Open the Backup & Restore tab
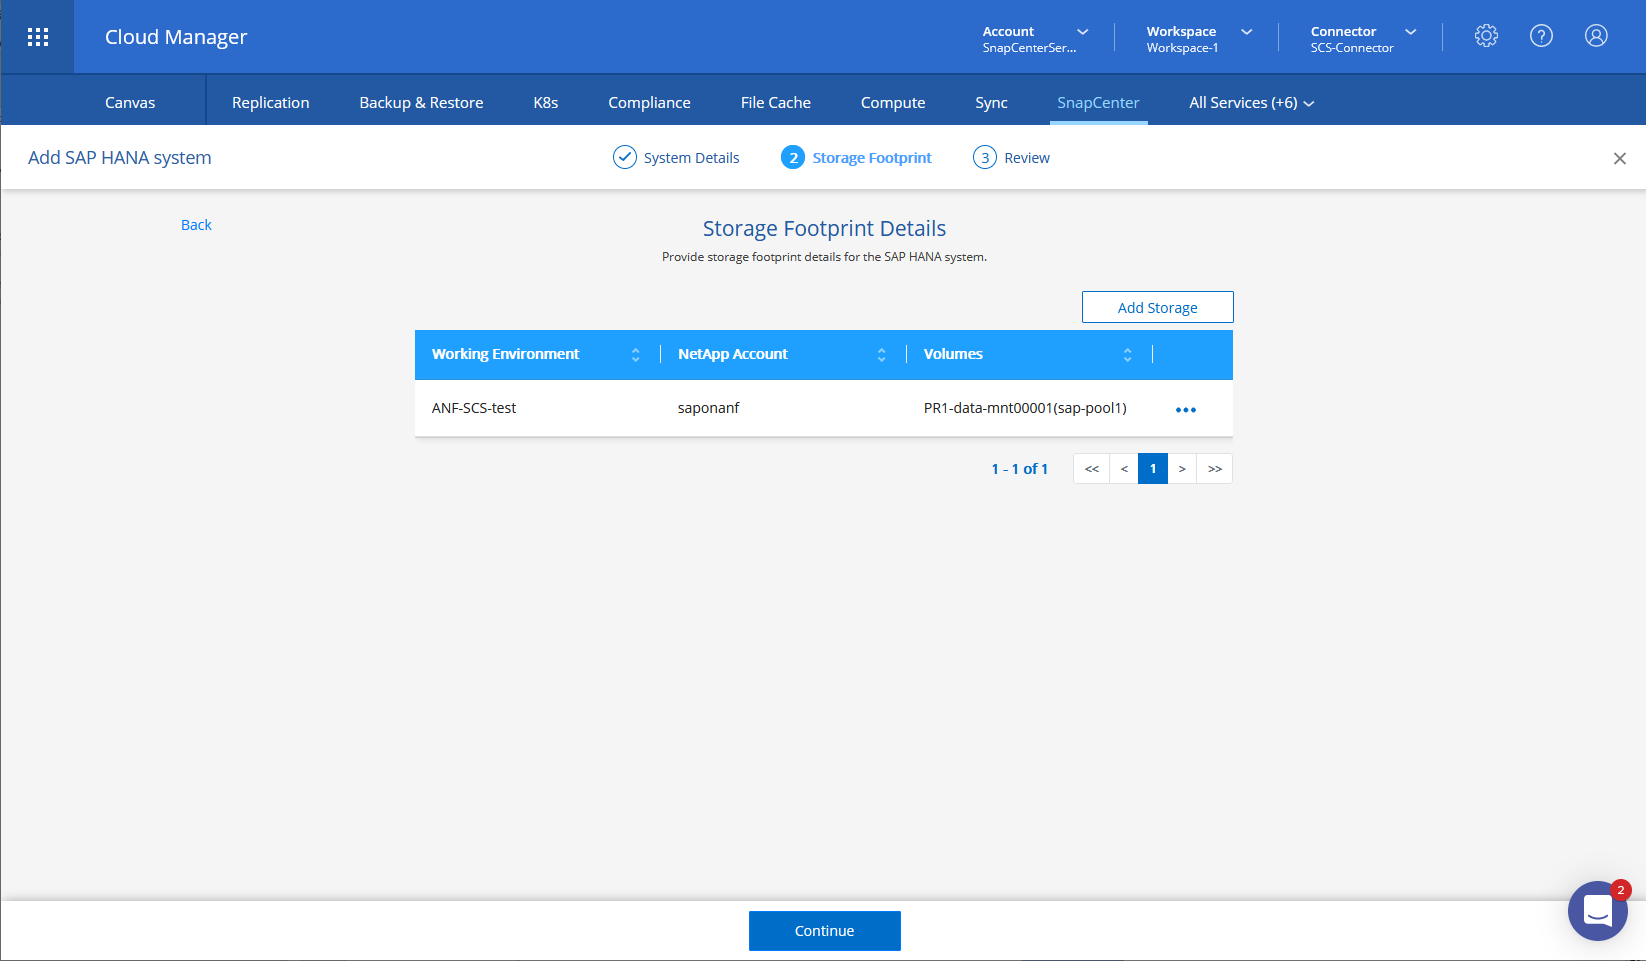1646x961 pixels. pos(421,103)
